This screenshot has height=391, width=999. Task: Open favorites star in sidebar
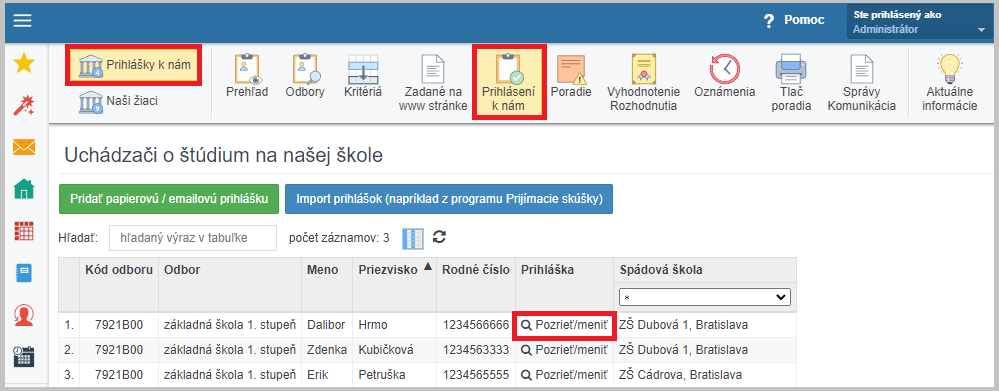pyautogui.click(x=24, y=63)
